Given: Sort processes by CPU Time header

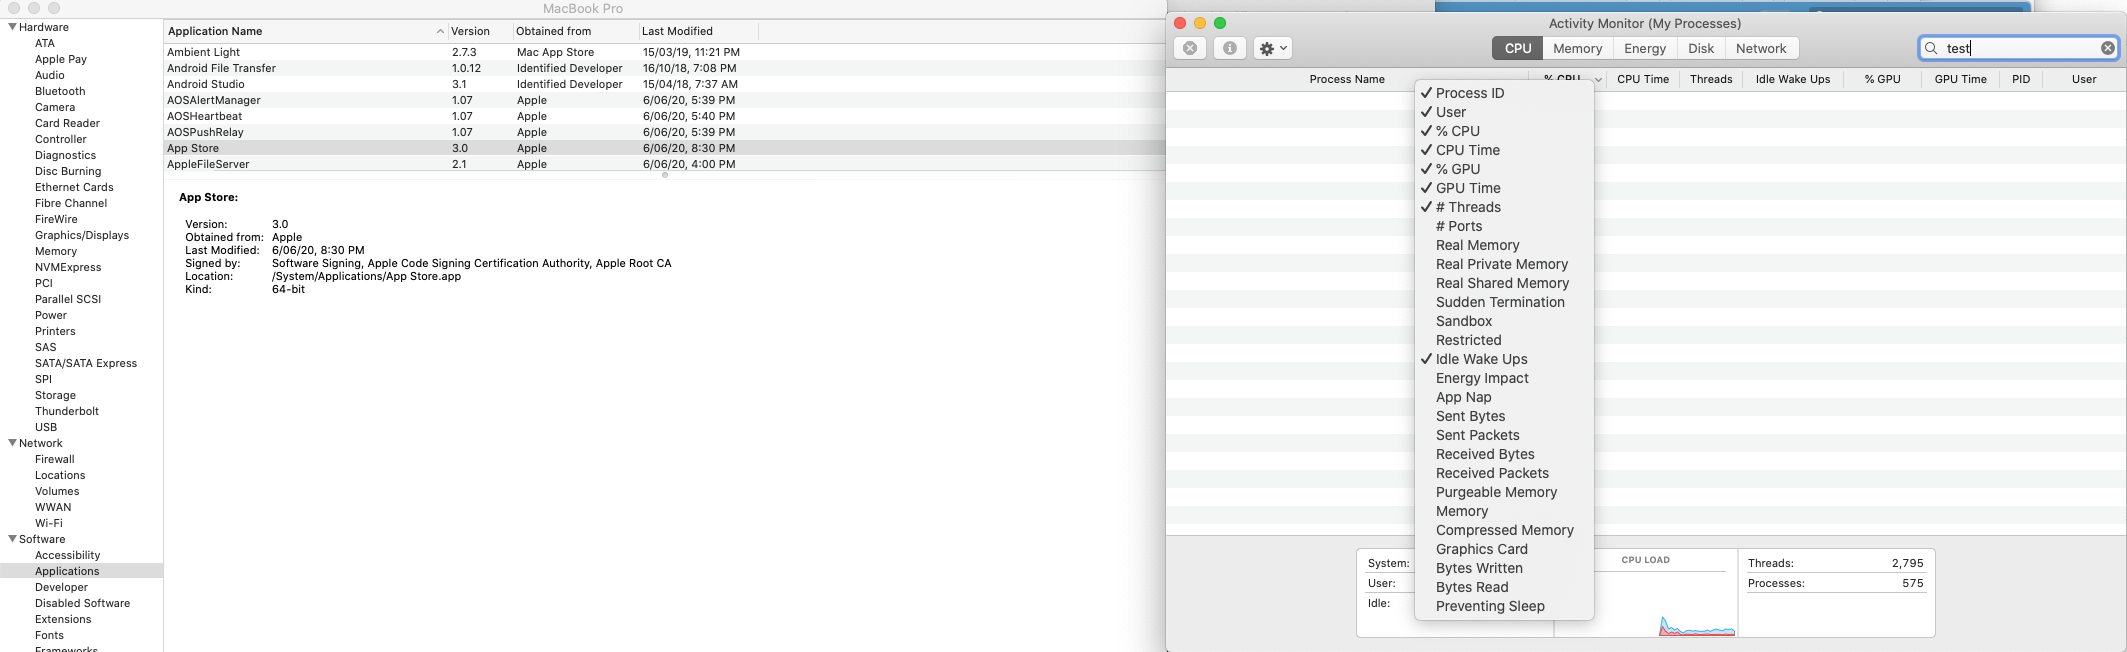Looking at the screenshot, I should coord(1642,79).
